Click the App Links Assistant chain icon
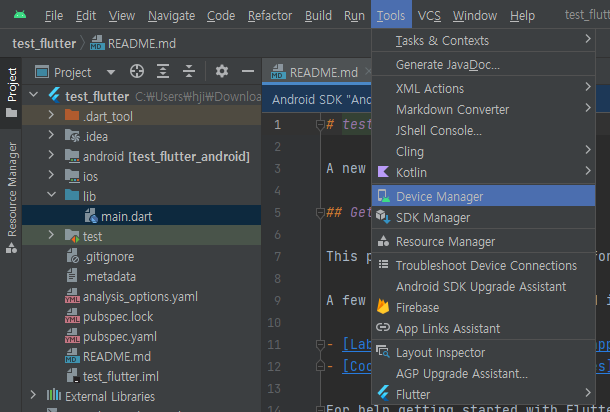 (x=383, y=328)
